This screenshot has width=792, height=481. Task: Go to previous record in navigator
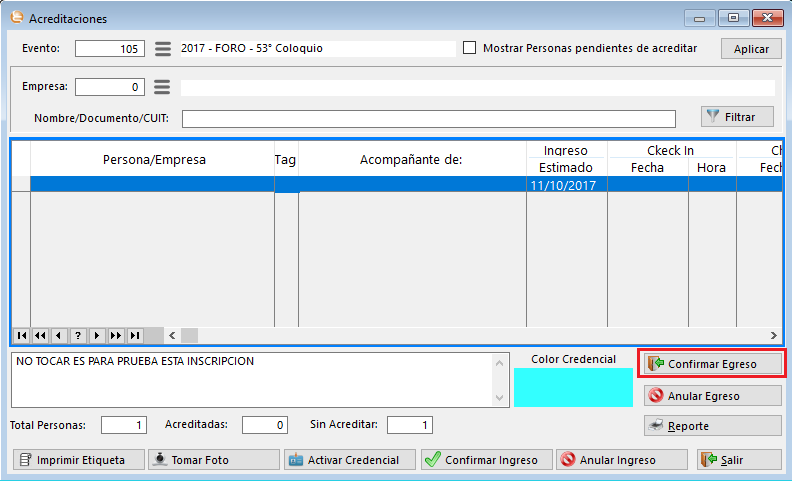click(x=59, y=335)
